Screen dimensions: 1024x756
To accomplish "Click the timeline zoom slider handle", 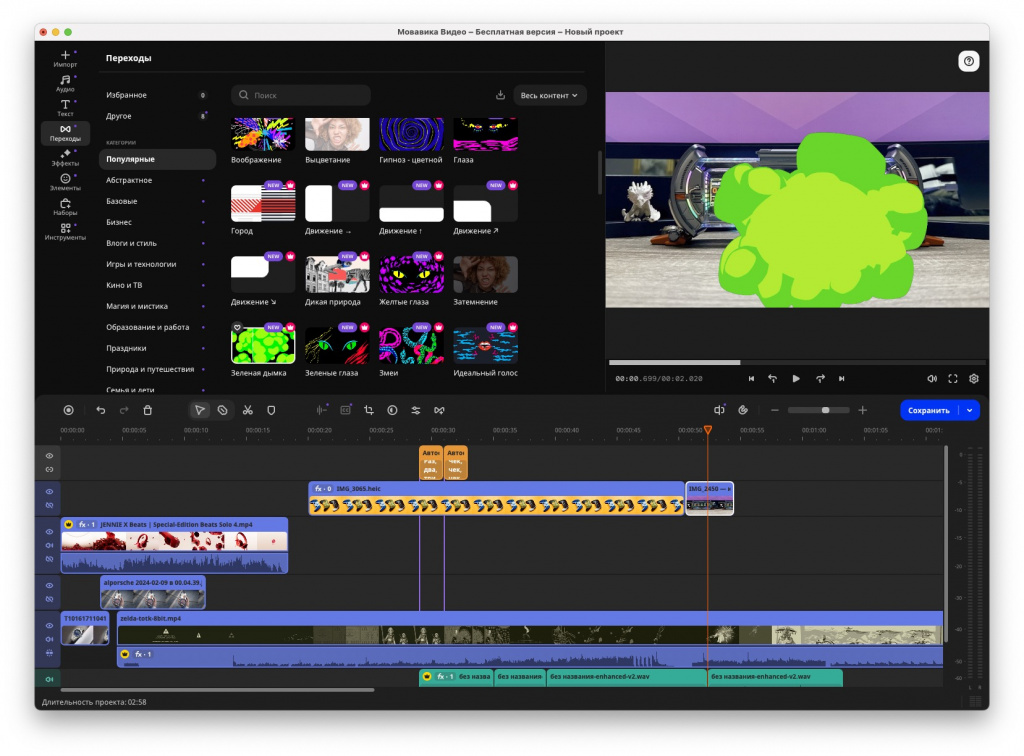I will [x=825, y=410].
